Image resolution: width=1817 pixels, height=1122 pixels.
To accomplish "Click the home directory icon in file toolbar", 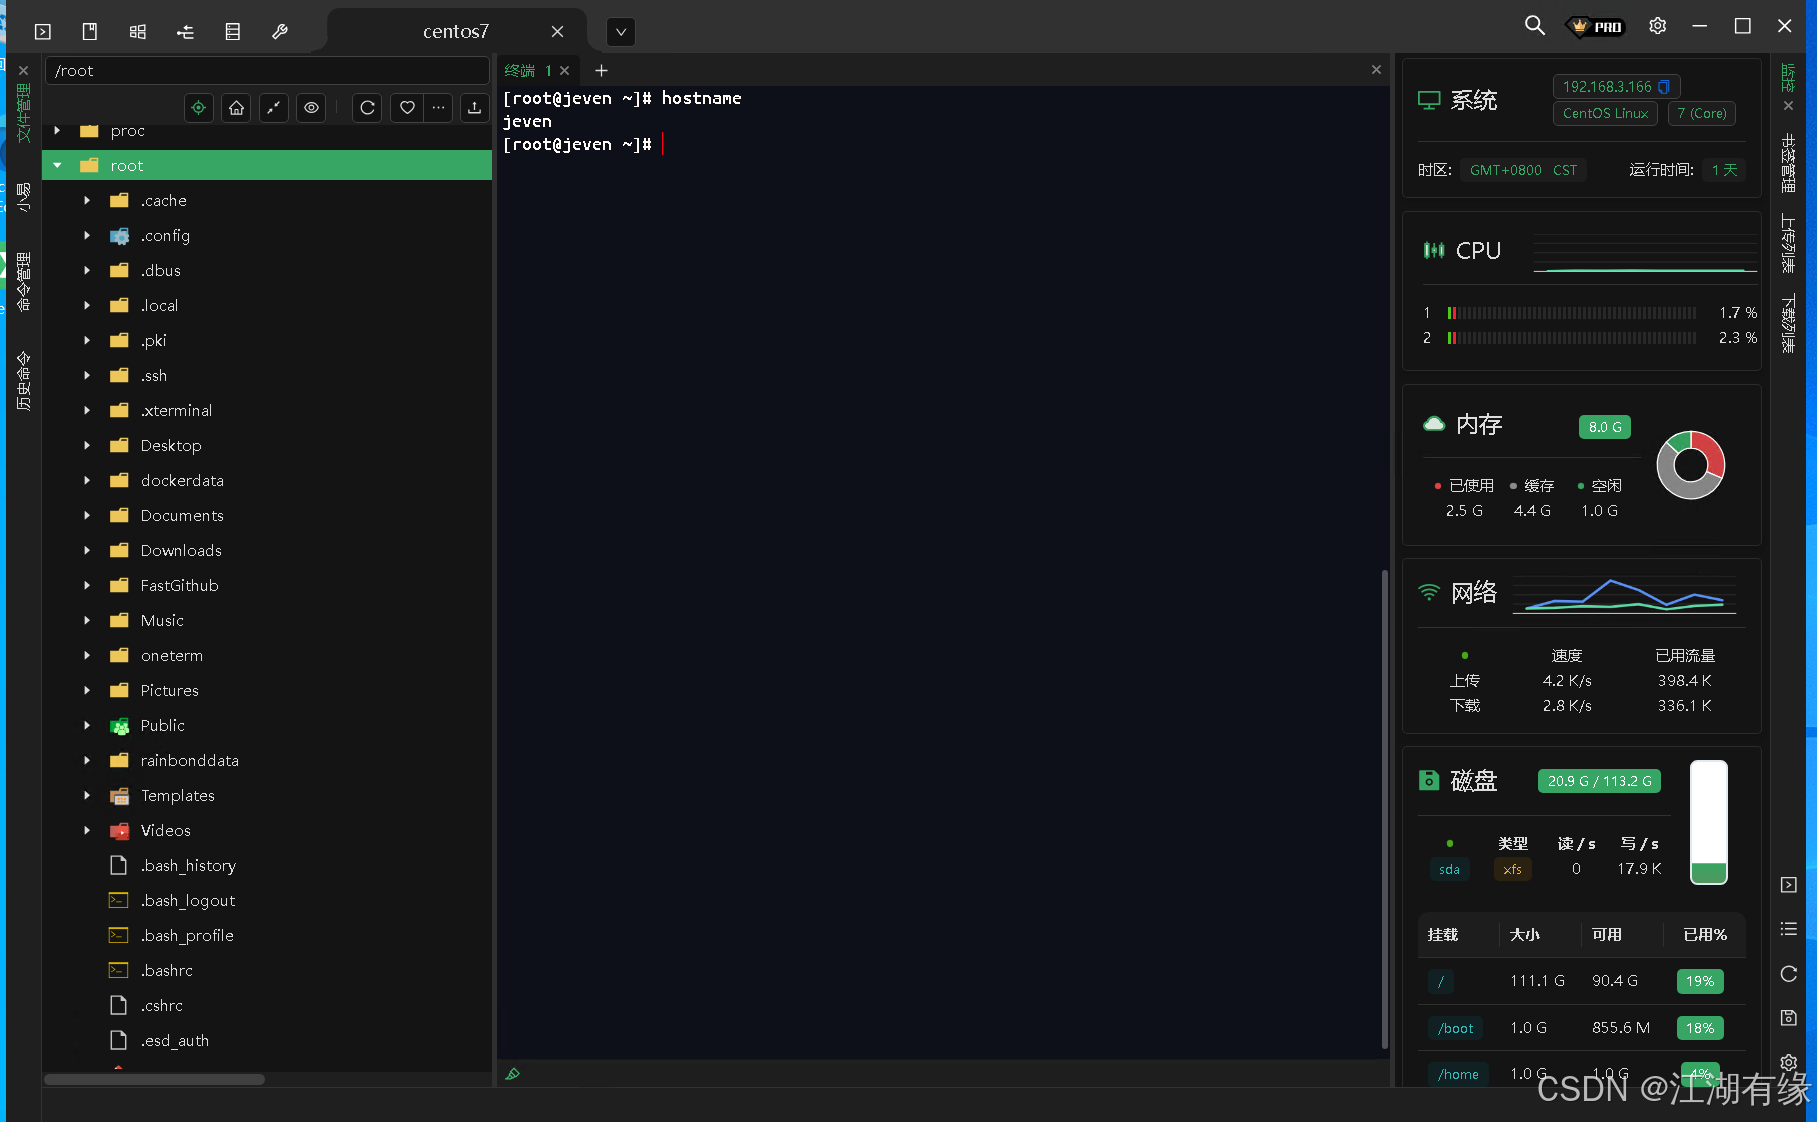I will pyautogui.click(x=236, y=108).
